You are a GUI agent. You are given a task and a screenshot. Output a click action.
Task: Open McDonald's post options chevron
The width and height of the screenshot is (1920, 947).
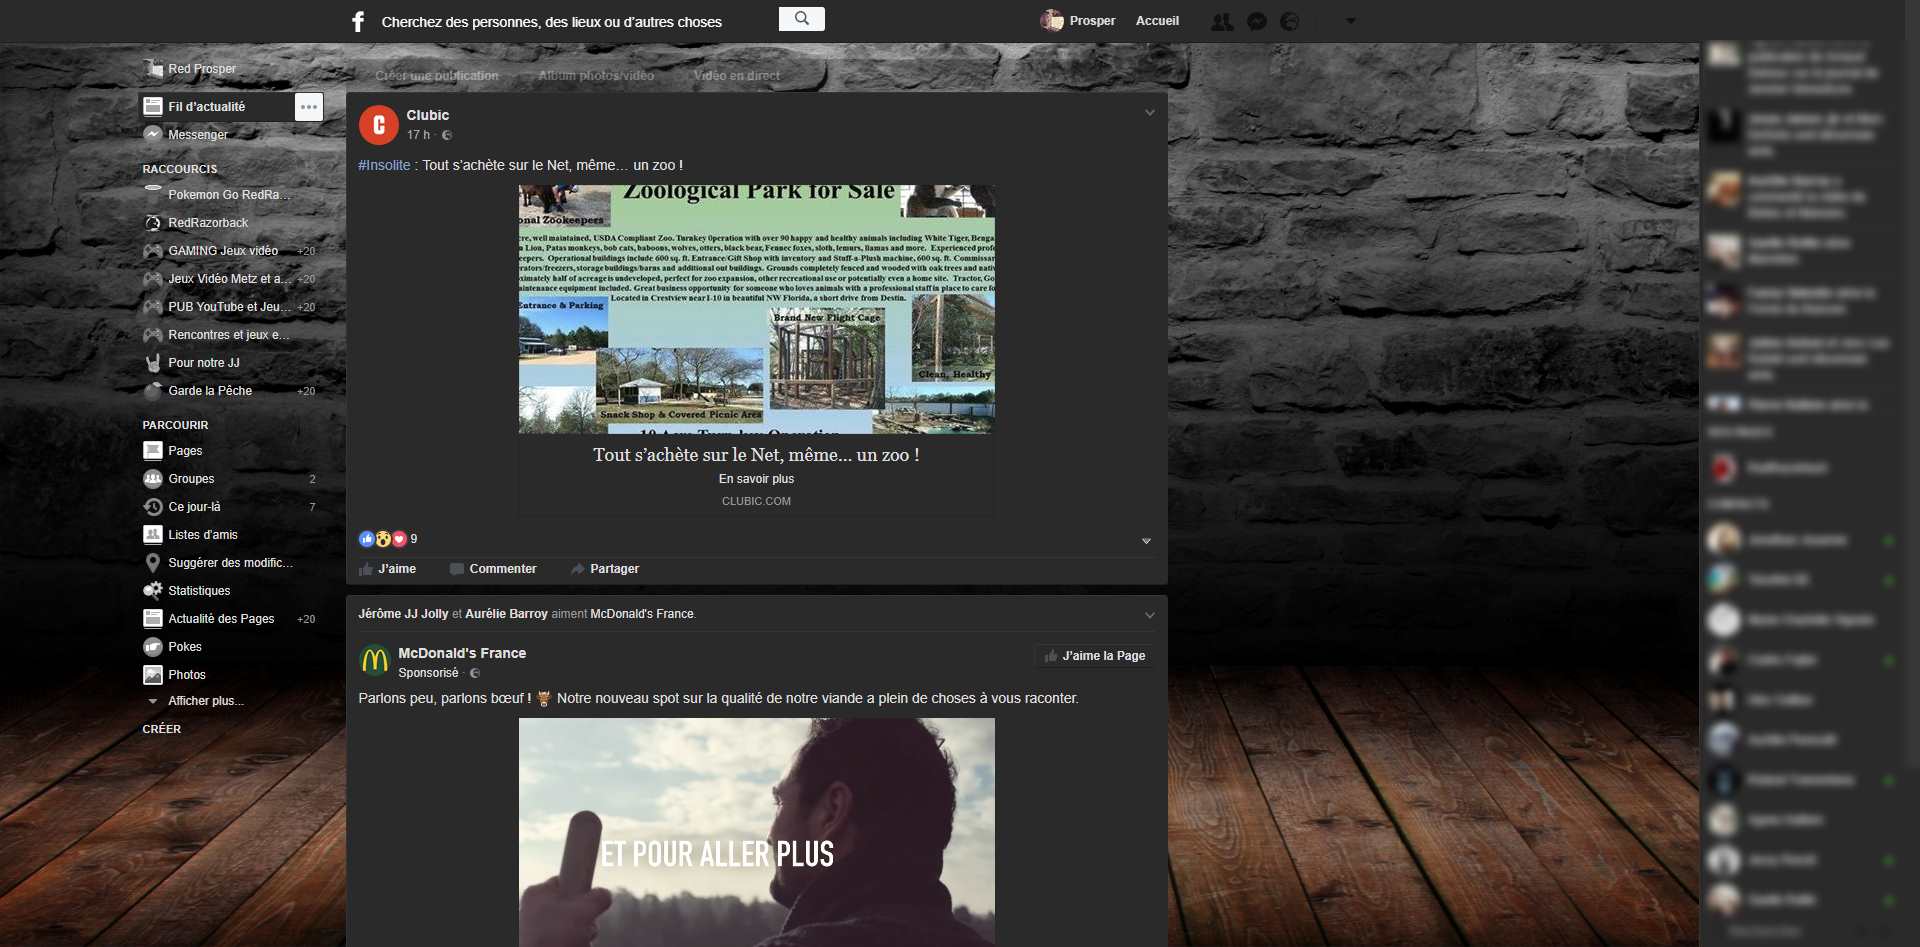tap(1150, 615)
